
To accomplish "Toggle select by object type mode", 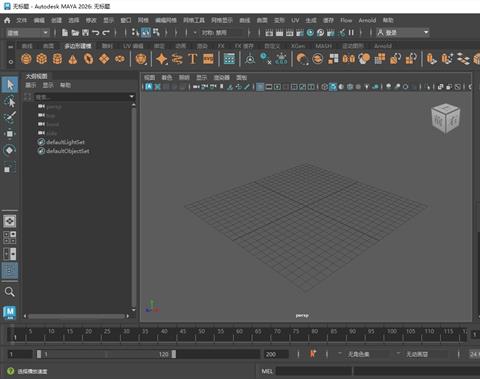I will point(146,33).
